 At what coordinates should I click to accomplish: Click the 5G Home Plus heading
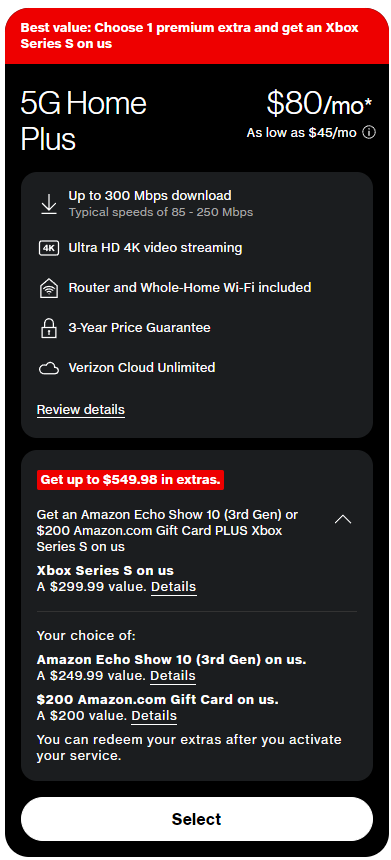pyautogui.click(x=83, y=121)
